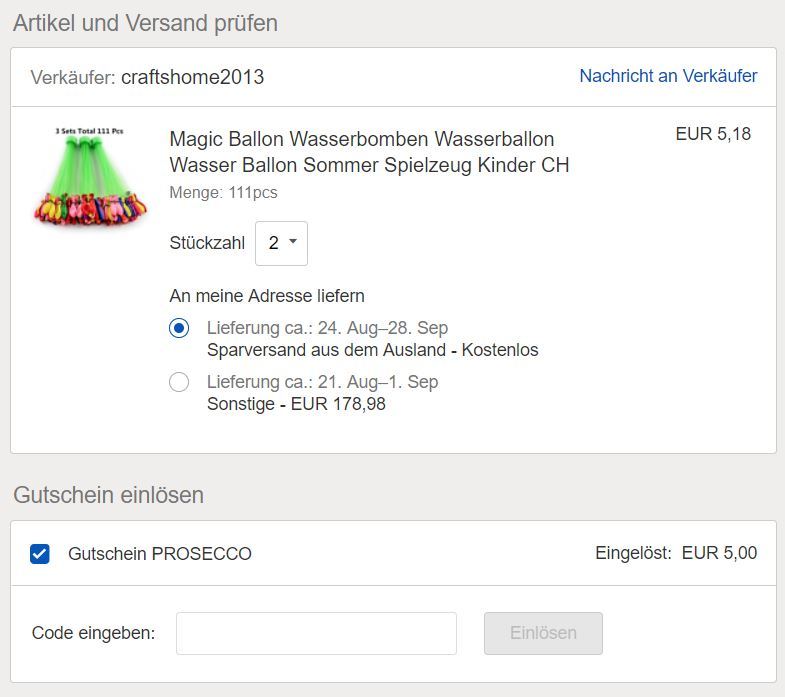The image size is (785, 697).
Task: Focus the Code eingeben input field
Action: (x=316, y=633)
